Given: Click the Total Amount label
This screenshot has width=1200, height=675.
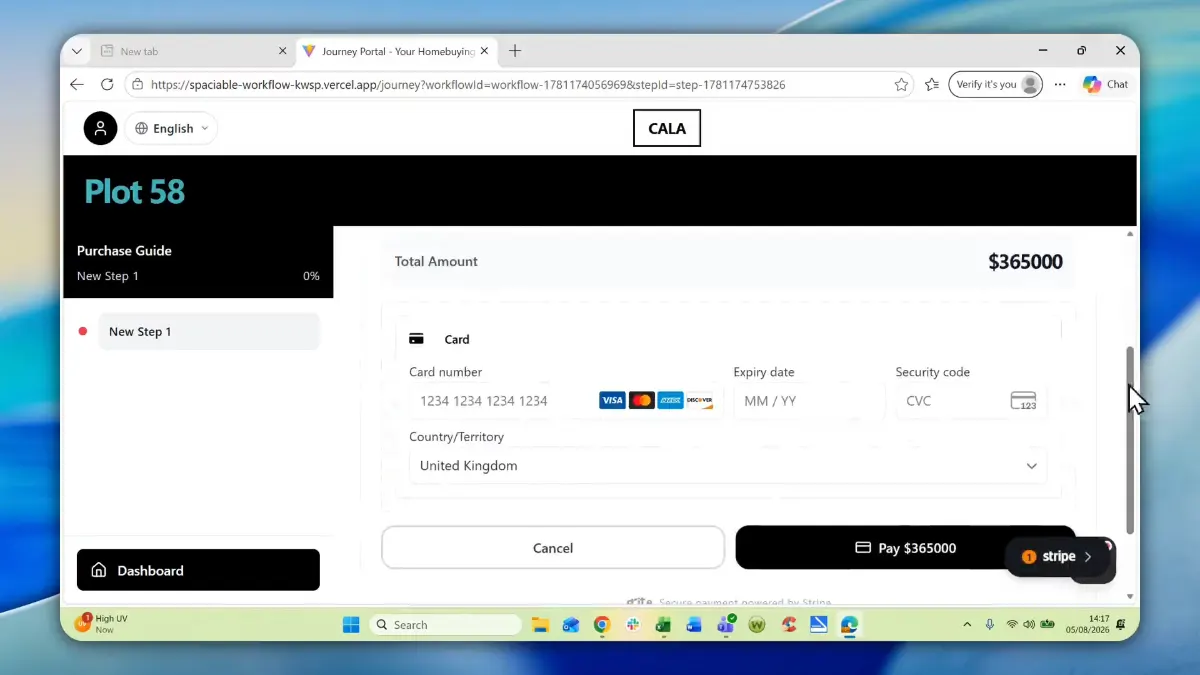Looking at the screenshot, I should click(436, 261).
